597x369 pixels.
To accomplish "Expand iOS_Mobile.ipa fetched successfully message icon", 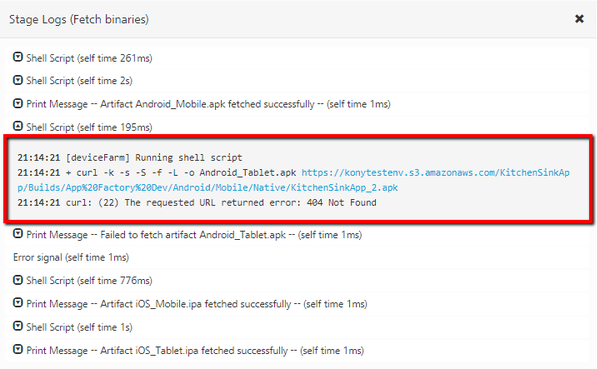I will click(x=18, y=303).
